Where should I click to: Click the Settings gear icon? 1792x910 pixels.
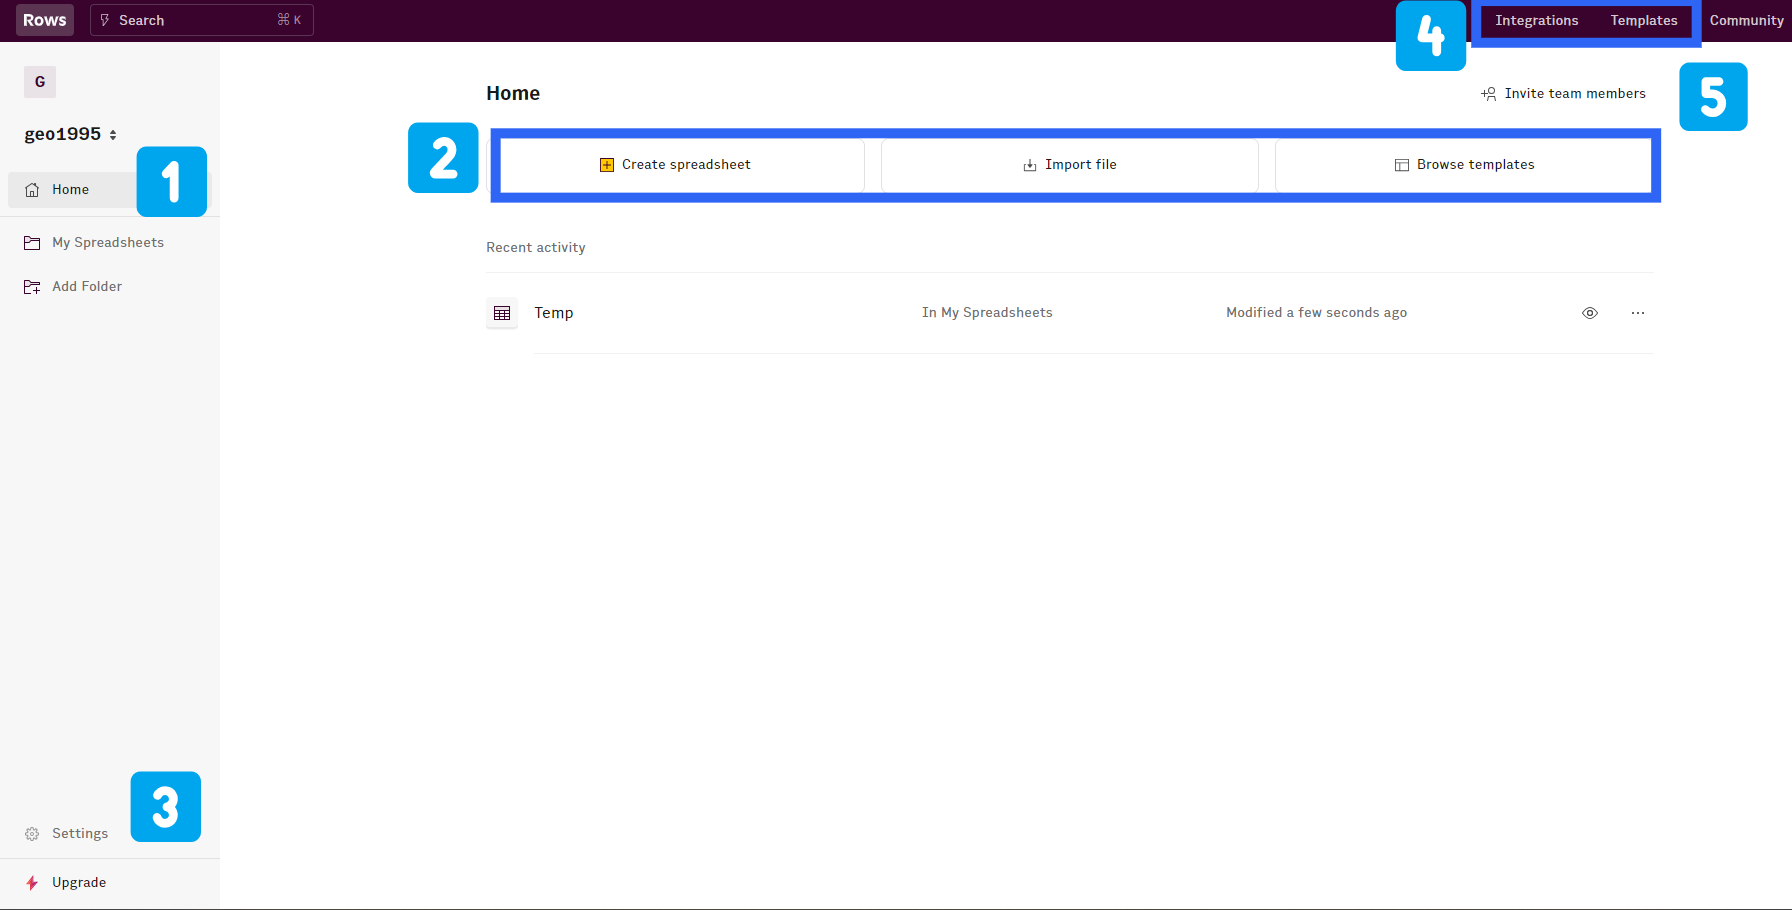pyautogui.click(x=32, y=834)
